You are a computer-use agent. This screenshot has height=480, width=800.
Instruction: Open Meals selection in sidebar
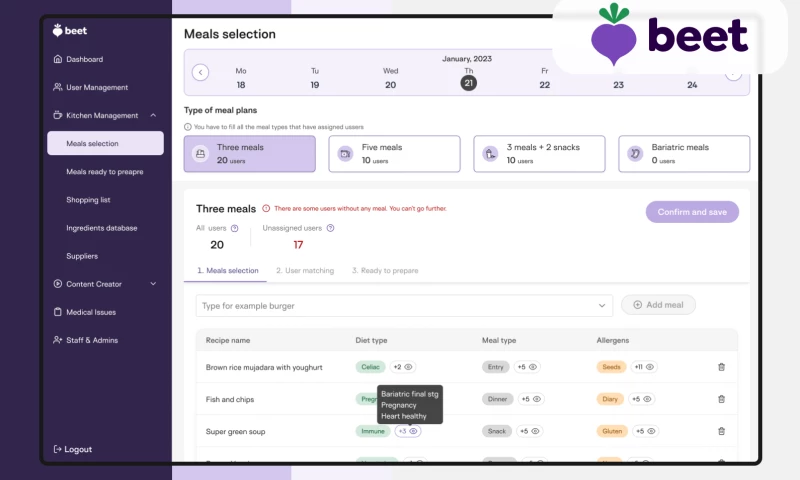pos(106,143)
